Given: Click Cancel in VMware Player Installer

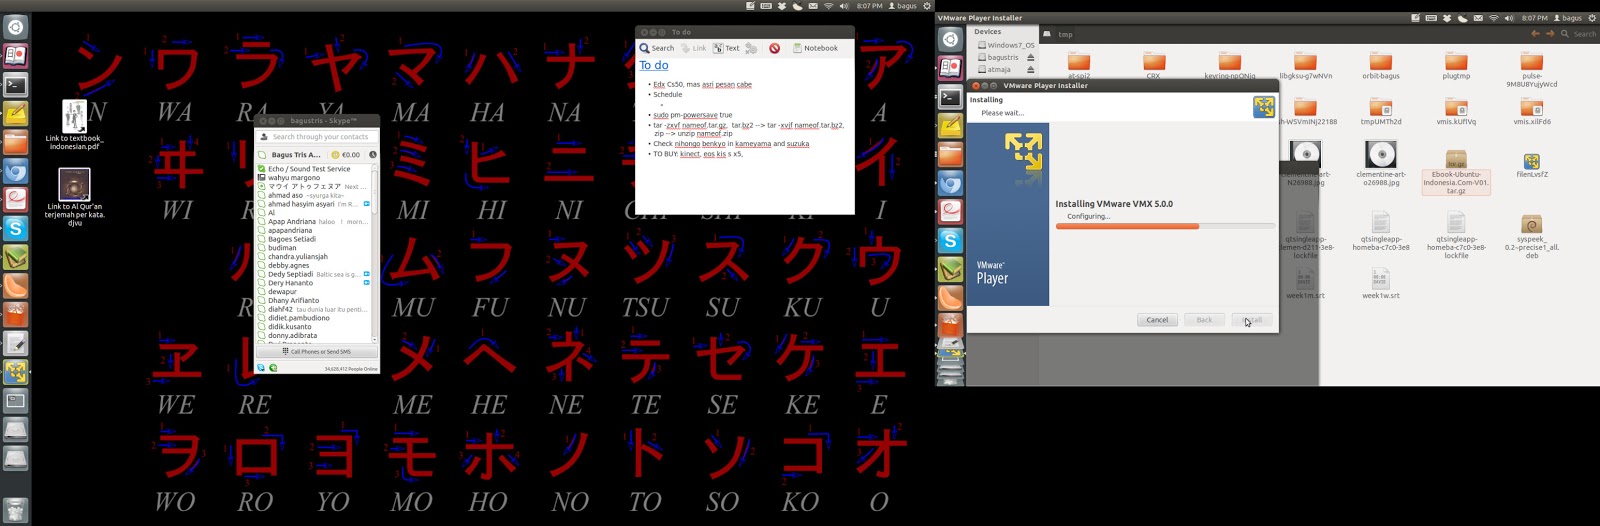Looking at the screenshot, I should tap(1157, 320).
